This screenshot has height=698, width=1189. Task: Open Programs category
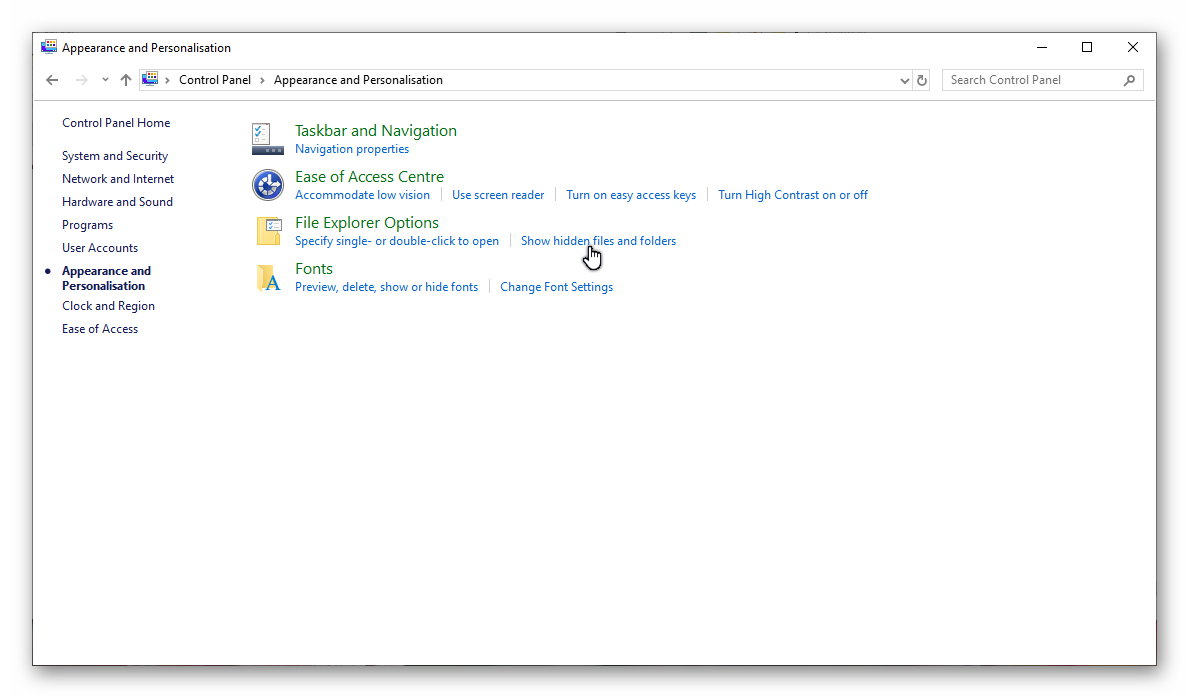[x=87, y=225]
